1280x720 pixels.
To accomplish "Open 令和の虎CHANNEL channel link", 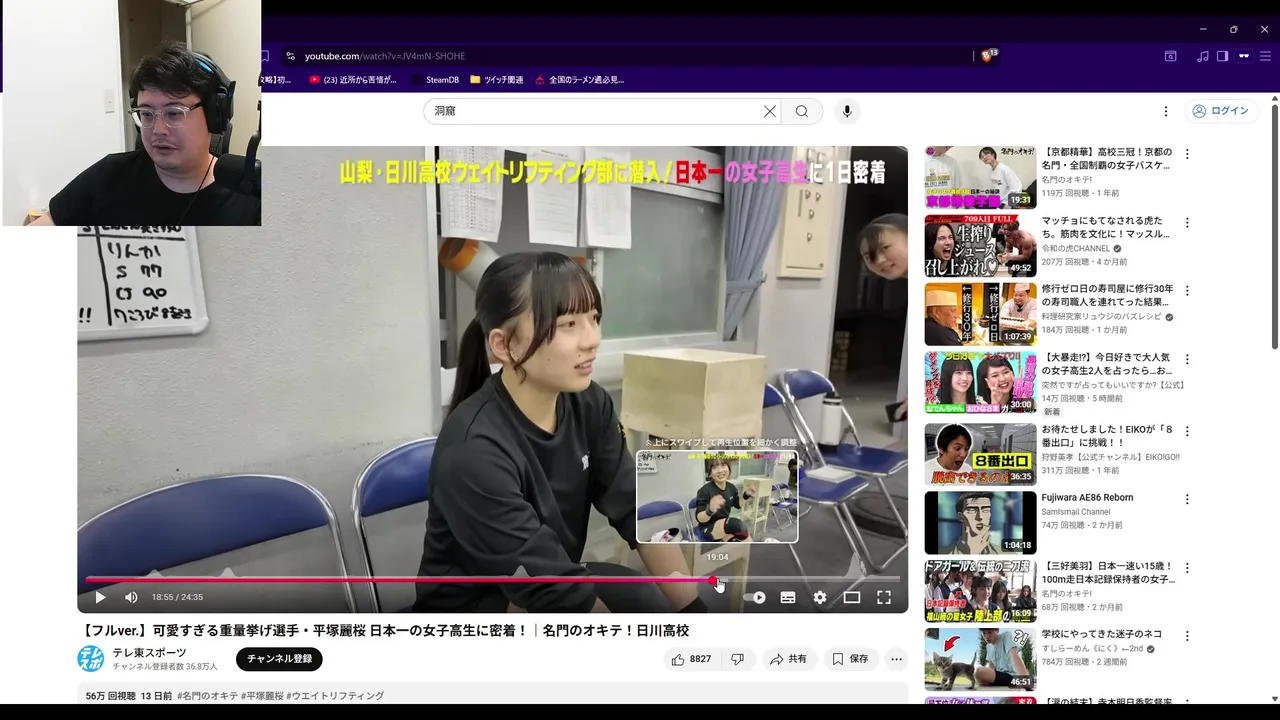I will tap(1076, 248).
